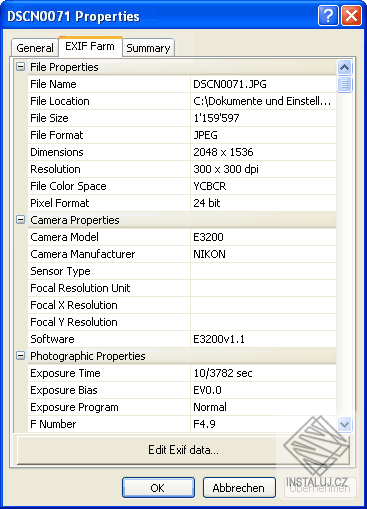The image size is (367, 509).
Task: Close the DSCN0071 Properties dialog
Action: coord(351,15)
